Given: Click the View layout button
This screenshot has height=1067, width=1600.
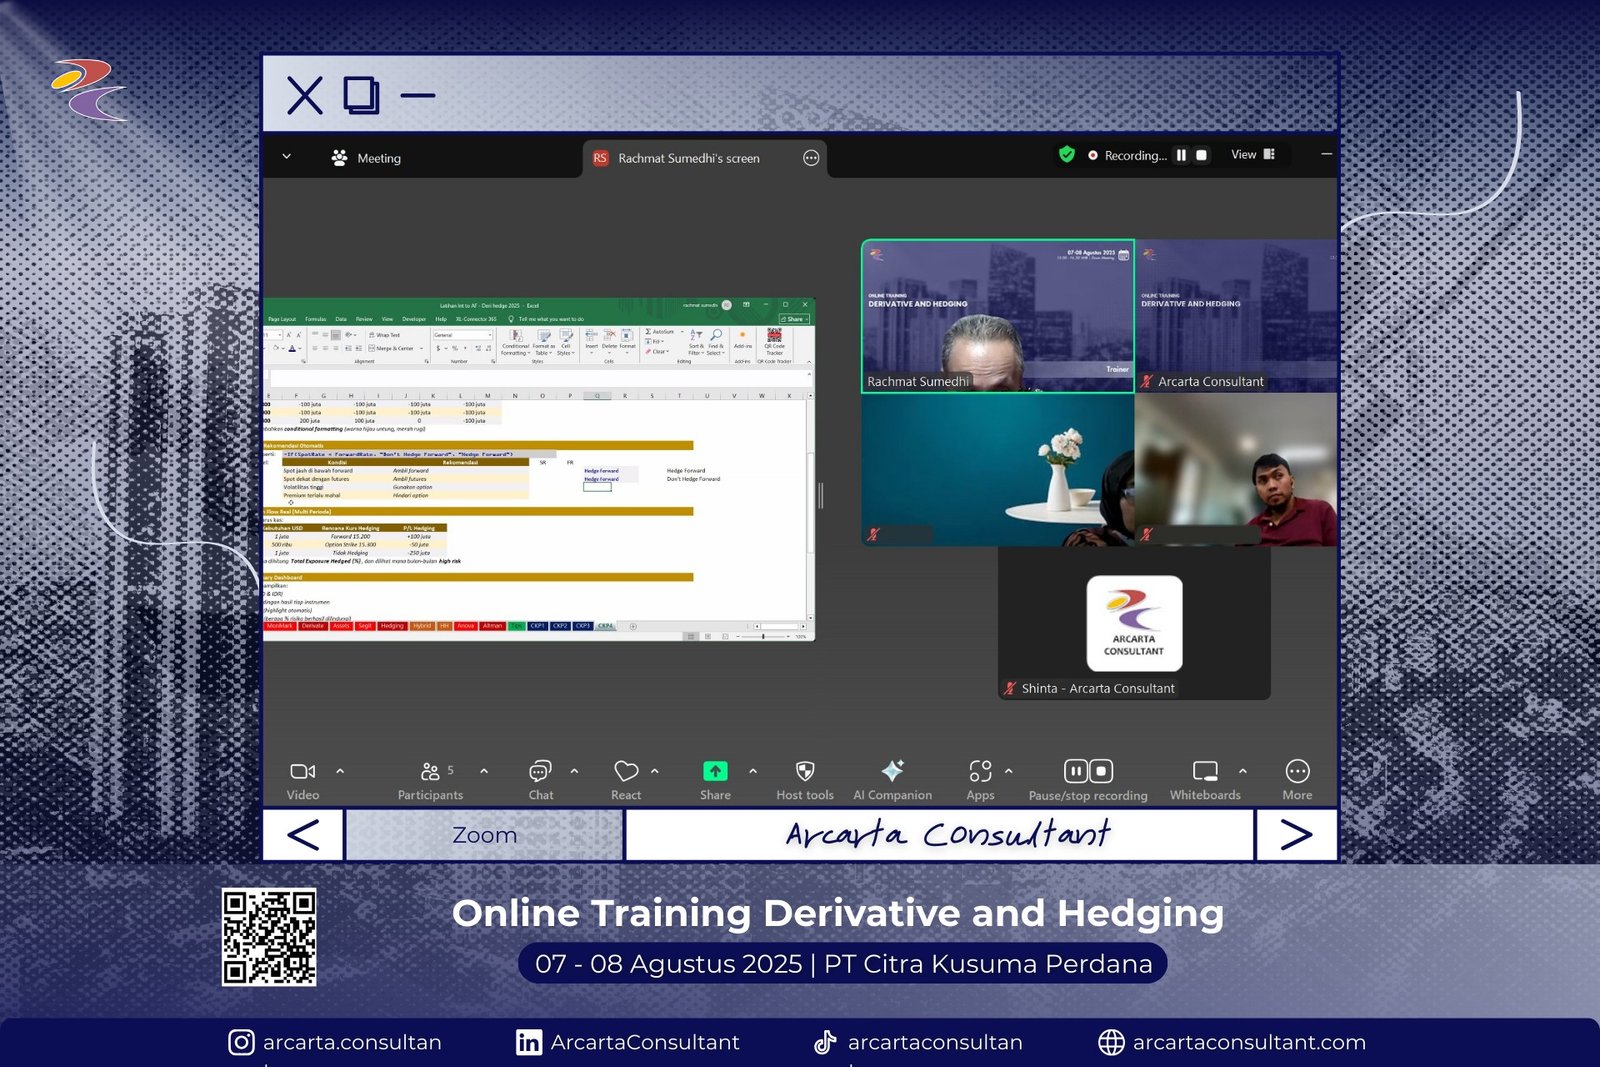Looking at the screenshot, I should click(1252, 155).
